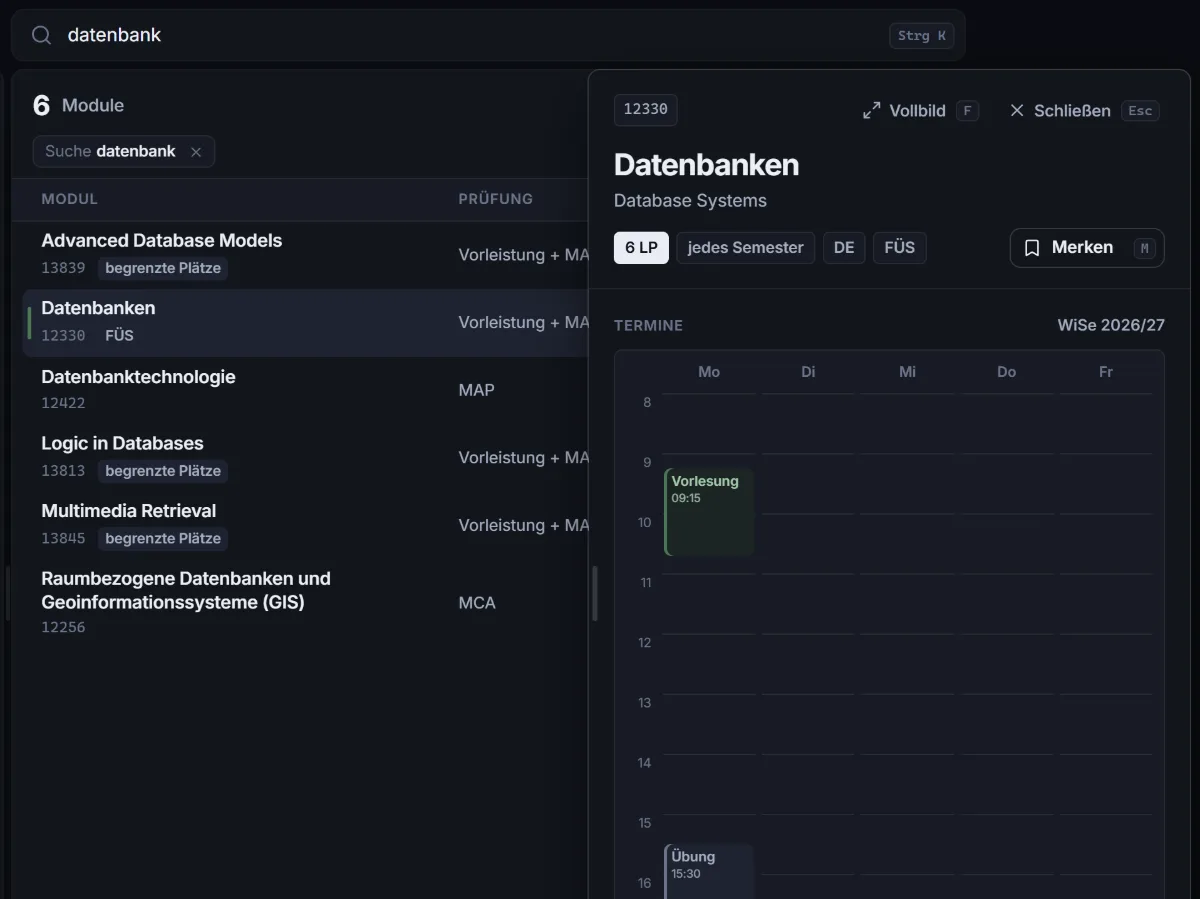This screenshot has width=1200, height=899.
Task: Click the 'jedes Semester' tag
Action: (746, 248)
